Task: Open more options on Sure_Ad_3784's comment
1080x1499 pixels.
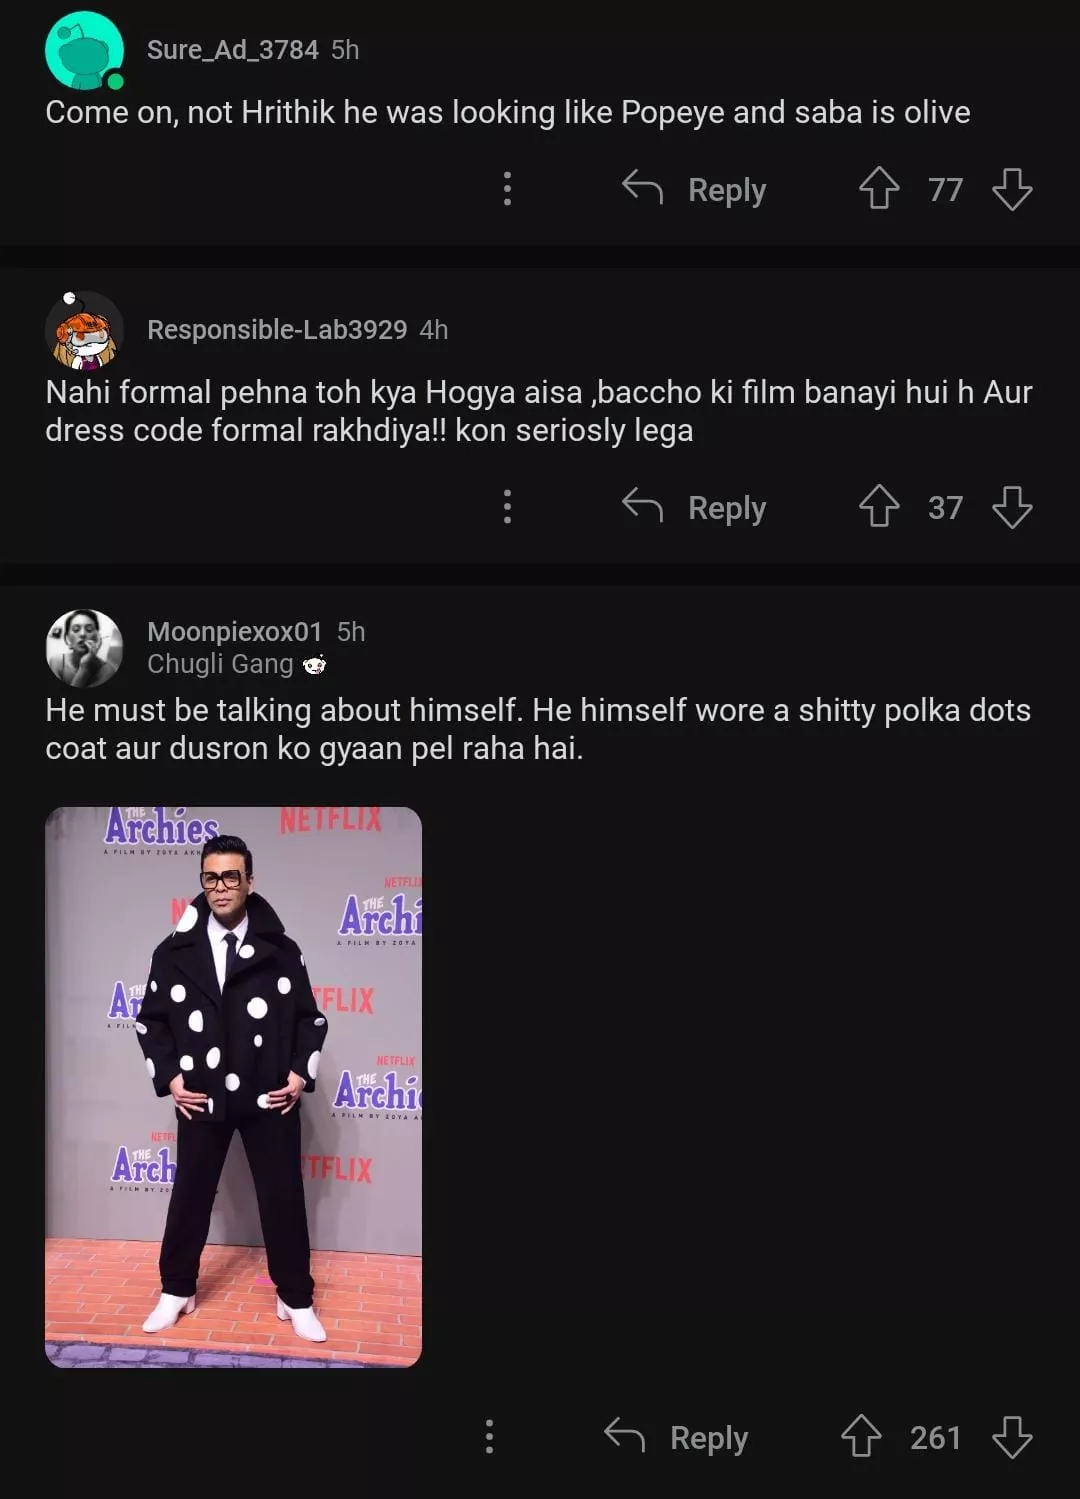Action: 507,188
